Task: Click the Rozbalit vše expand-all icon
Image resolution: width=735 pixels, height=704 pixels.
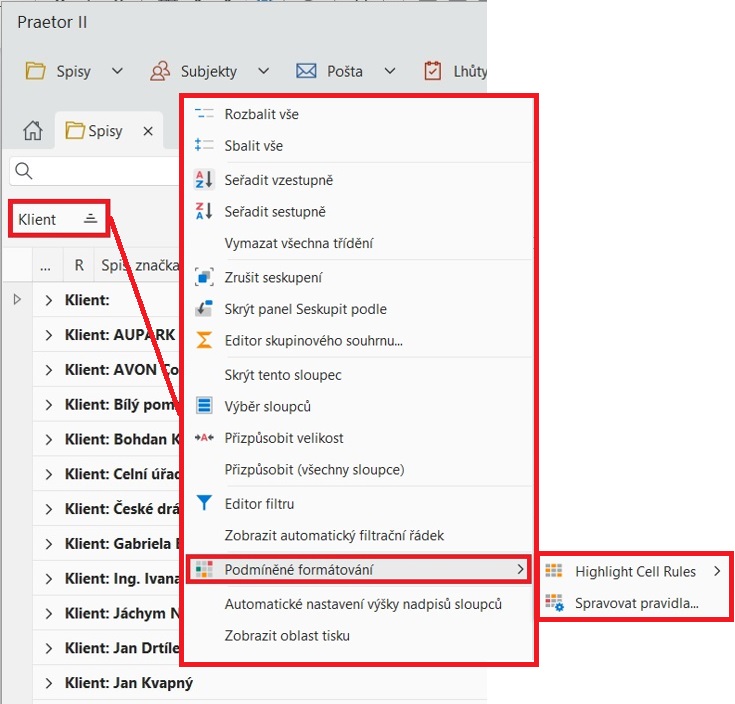Action: (204, 114)
